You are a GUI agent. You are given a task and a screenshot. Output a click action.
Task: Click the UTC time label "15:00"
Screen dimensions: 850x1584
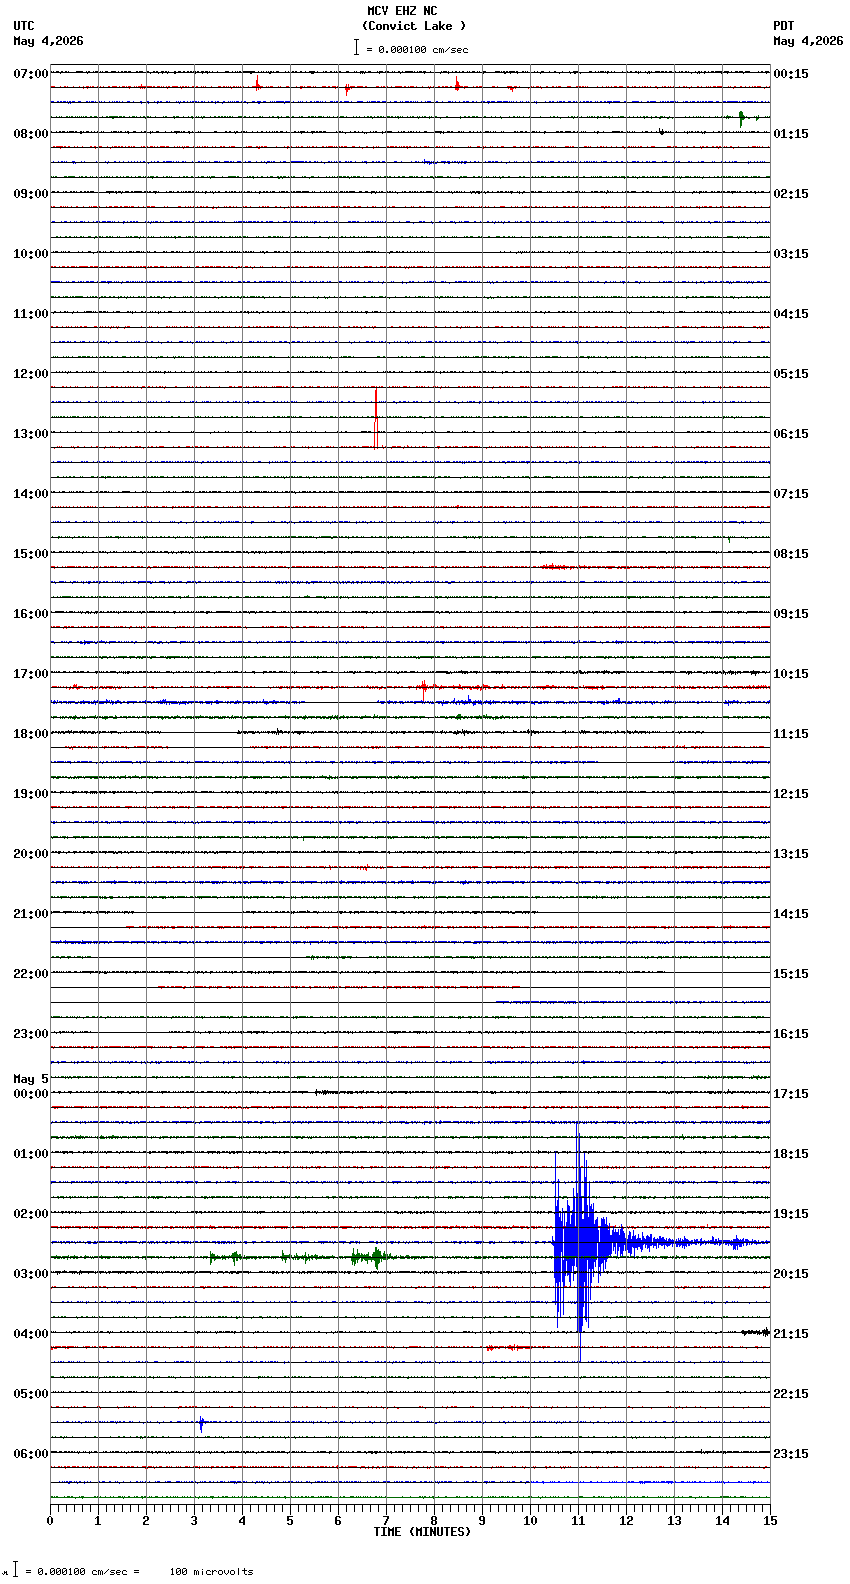coord(31,554)
